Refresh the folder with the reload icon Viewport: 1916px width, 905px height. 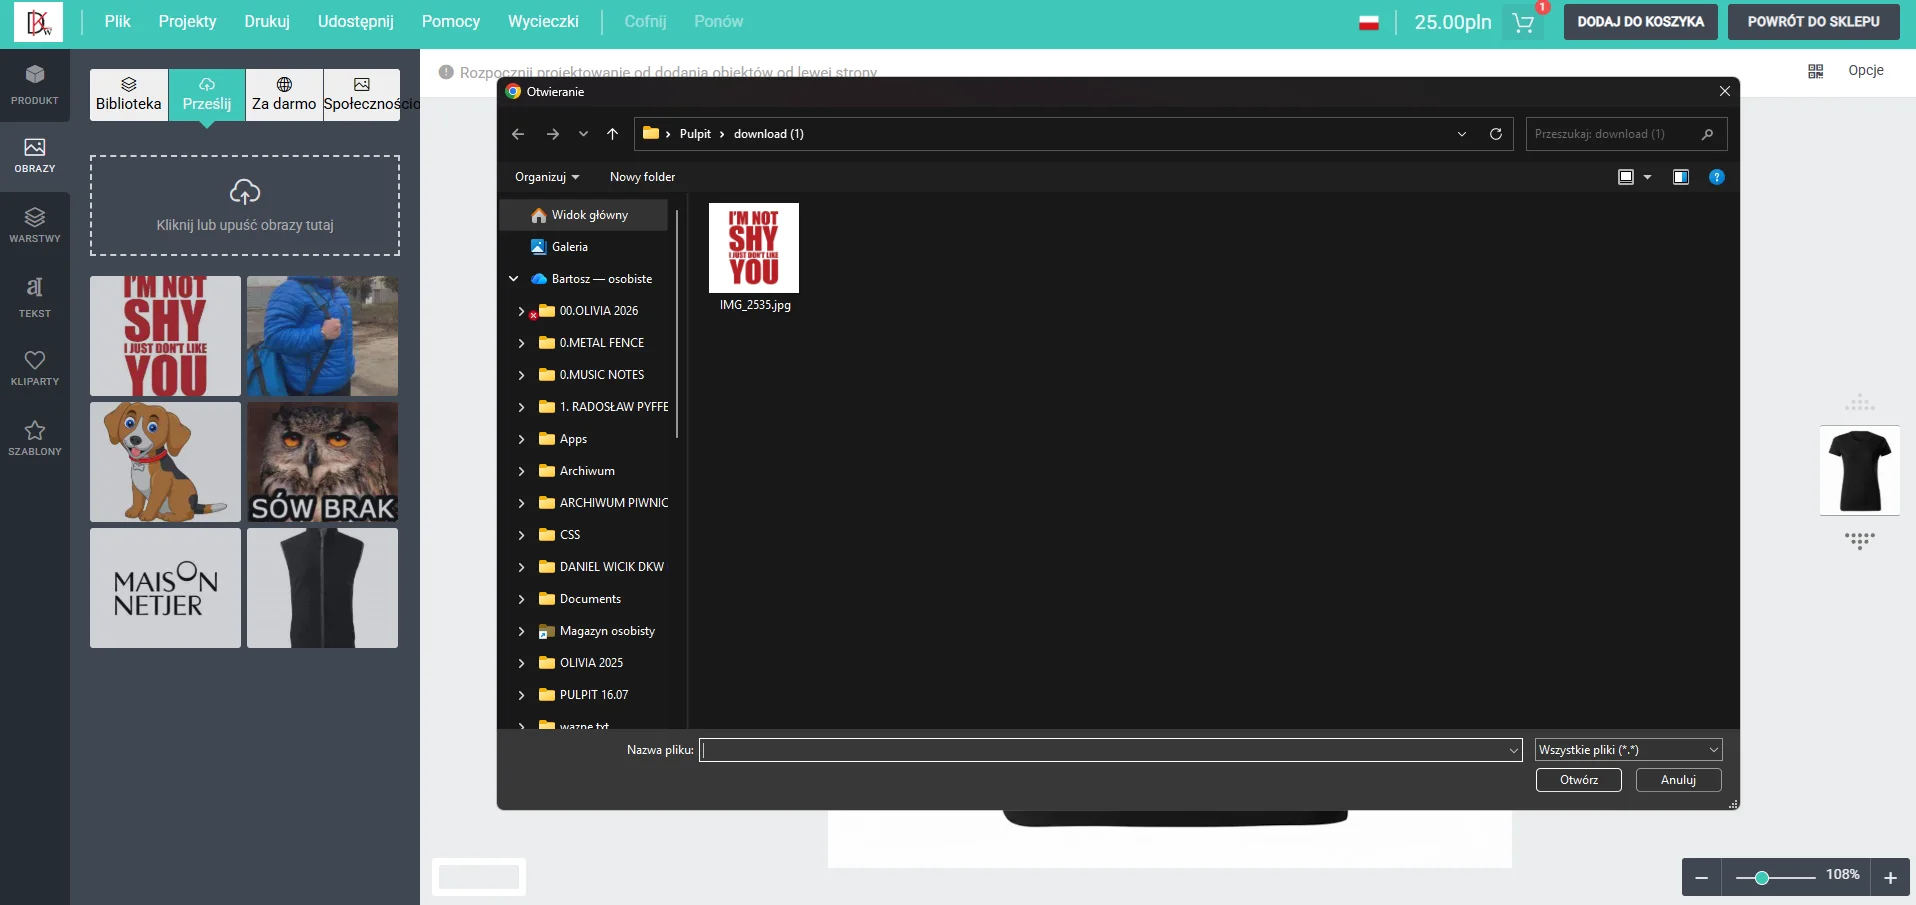click(x=1496, y=134)
